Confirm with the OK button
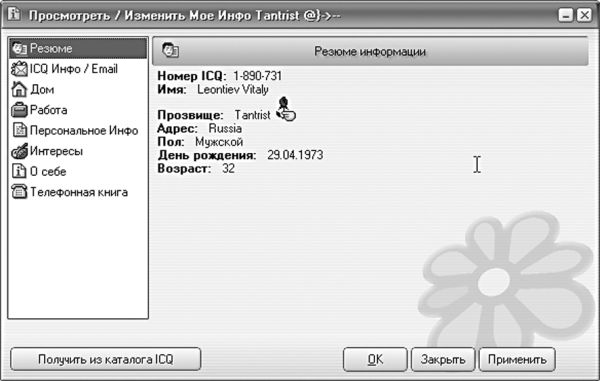600x381 pixels. pos(375,359)
